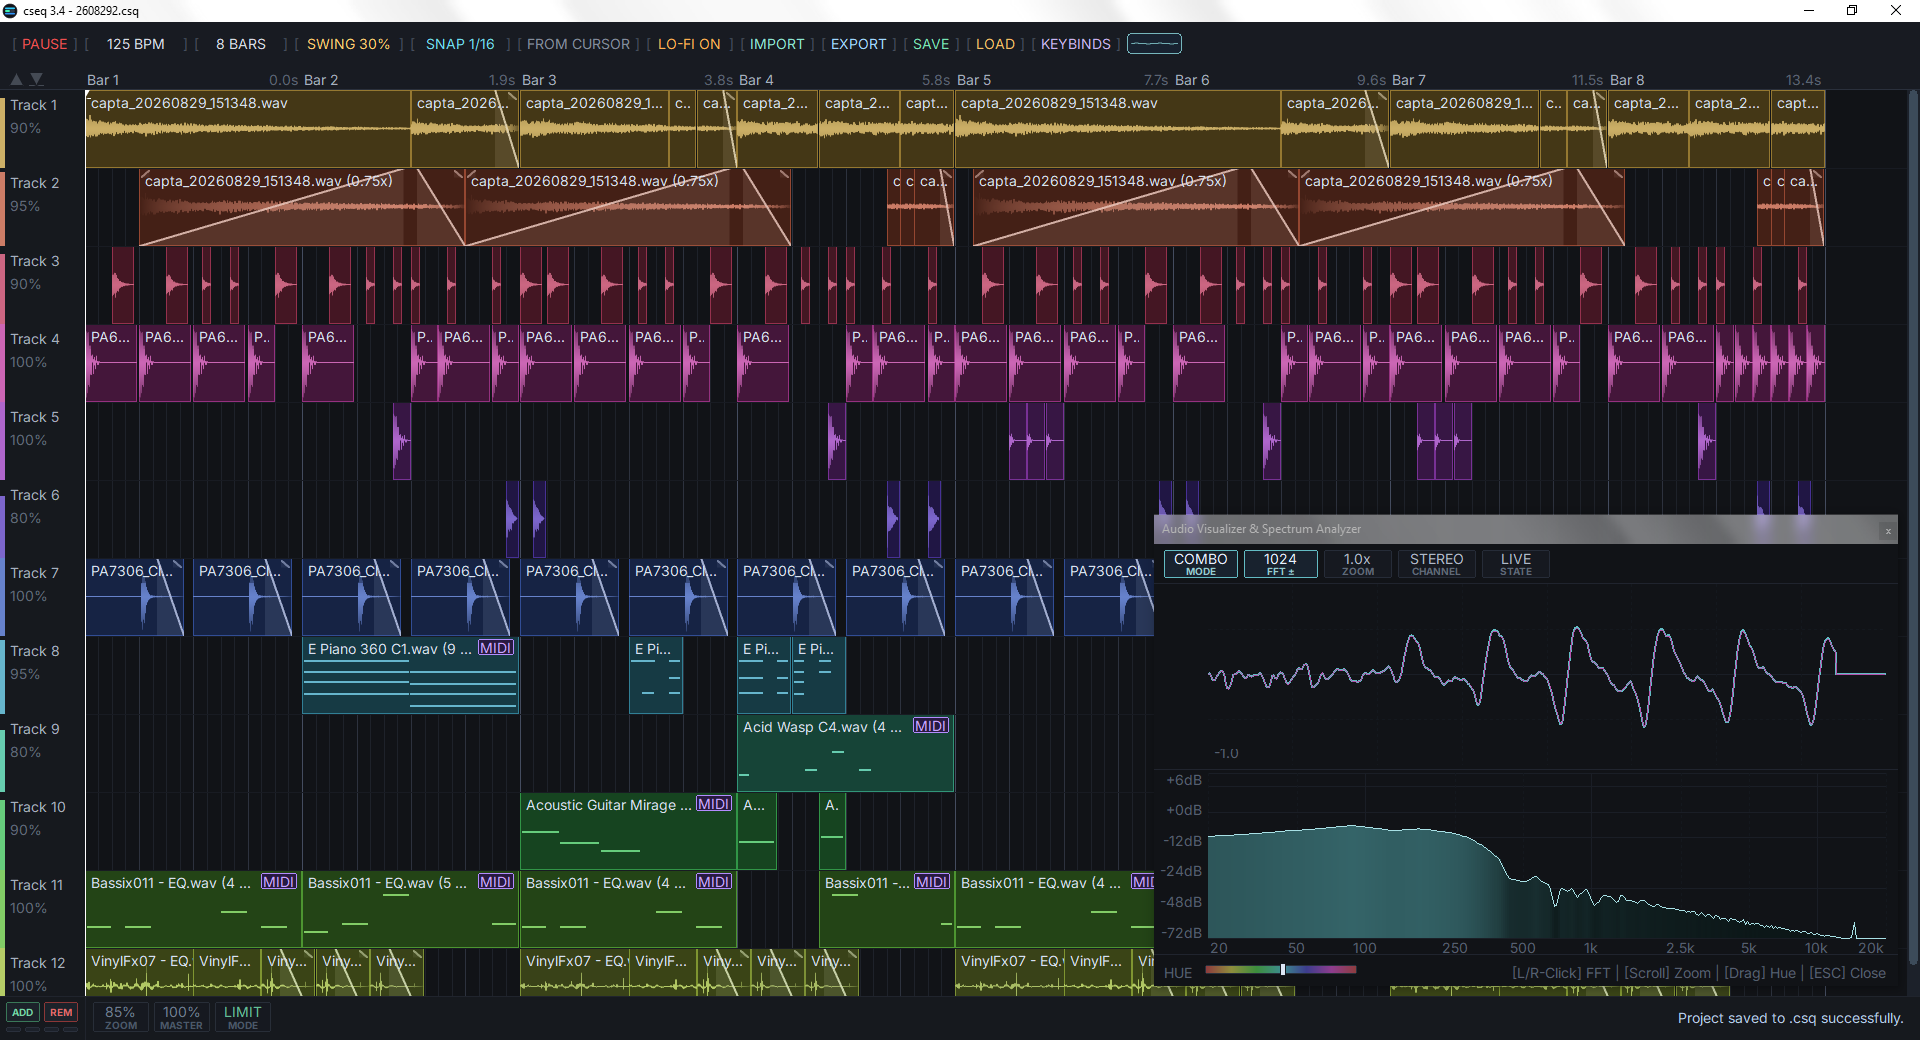Switch the STEREO channel setting
Image resolution: width=1920 pixels, height=1040 pixels.
tap(1436, 564)
